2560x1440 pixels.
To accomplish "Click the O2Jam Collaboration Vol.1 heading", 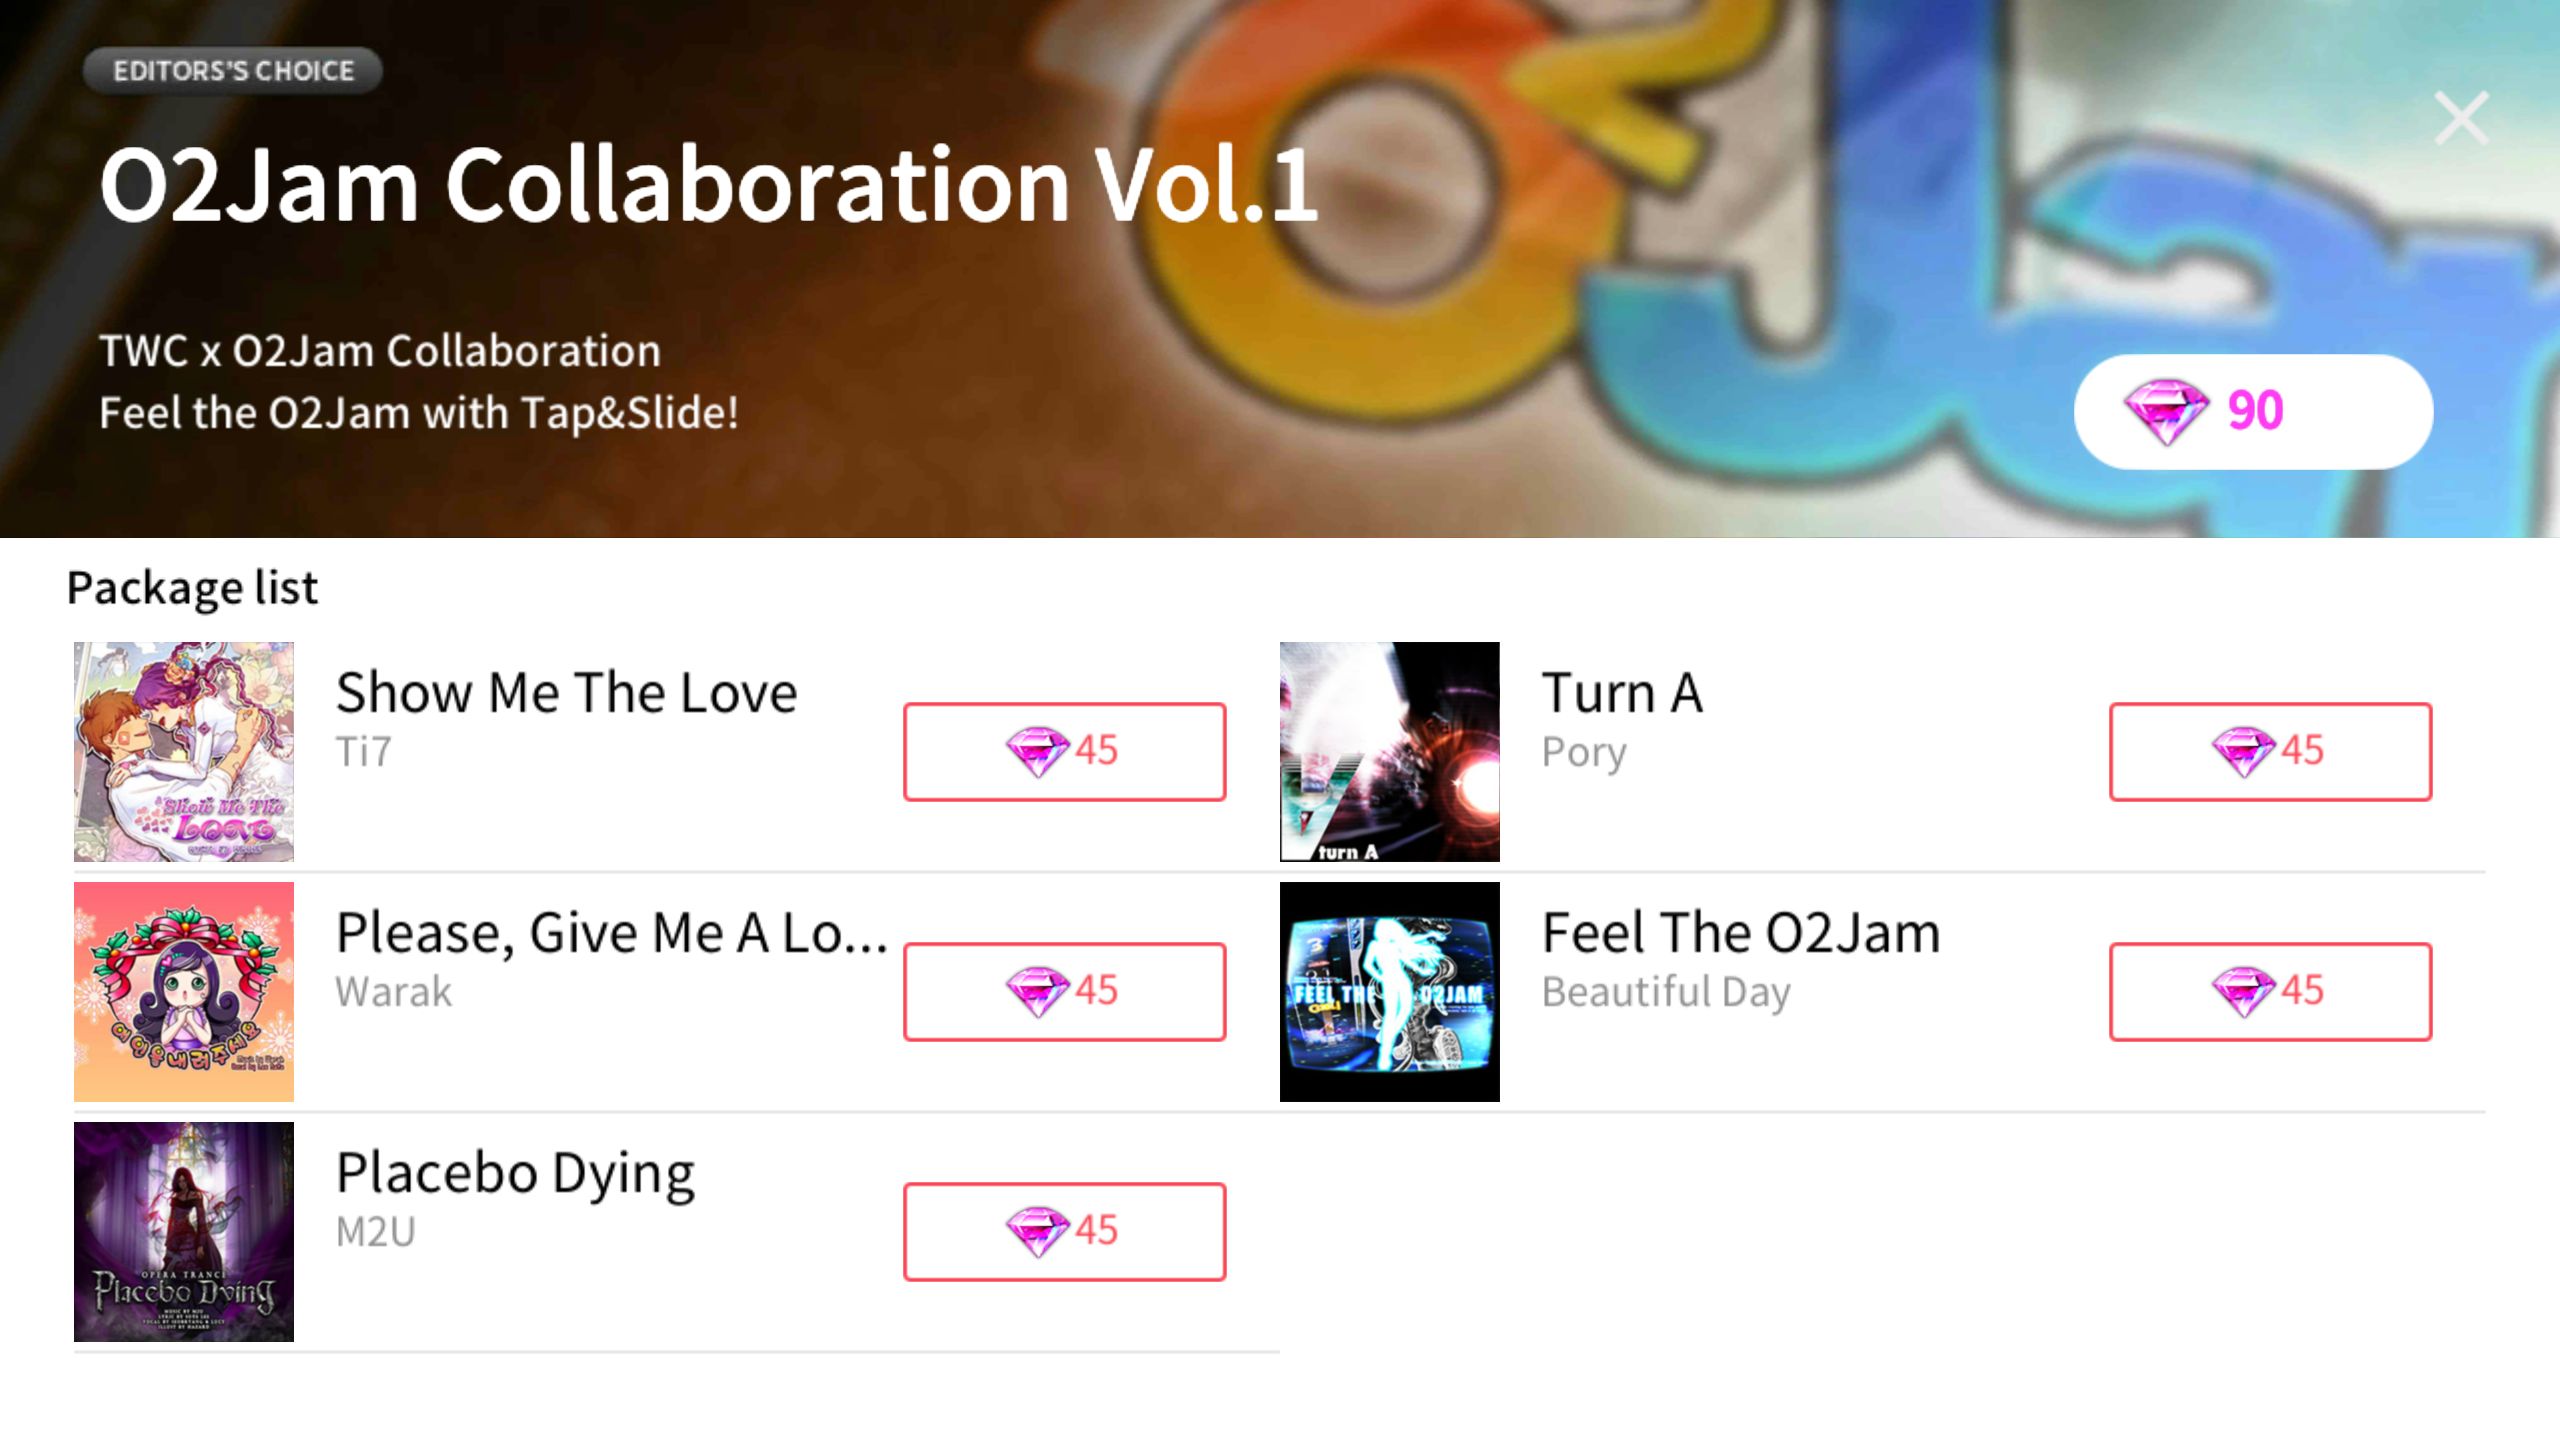I will click(708, 184).
